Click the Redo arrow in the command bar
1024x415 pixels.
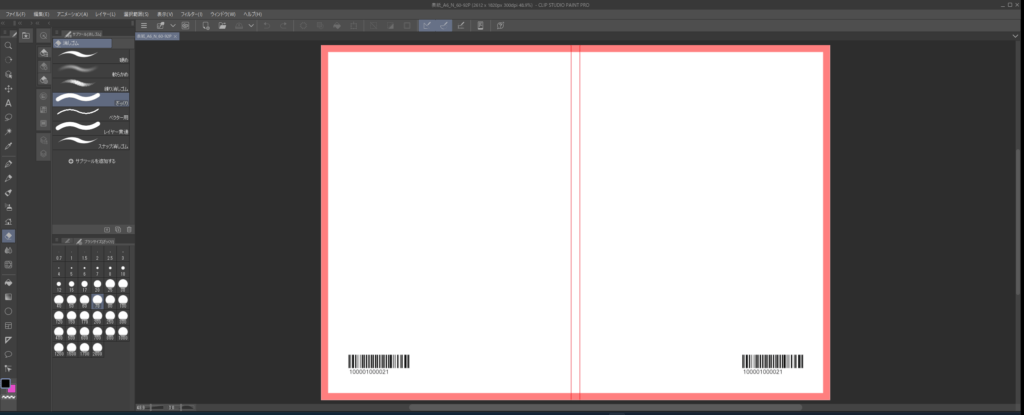[x=283, y=25]
